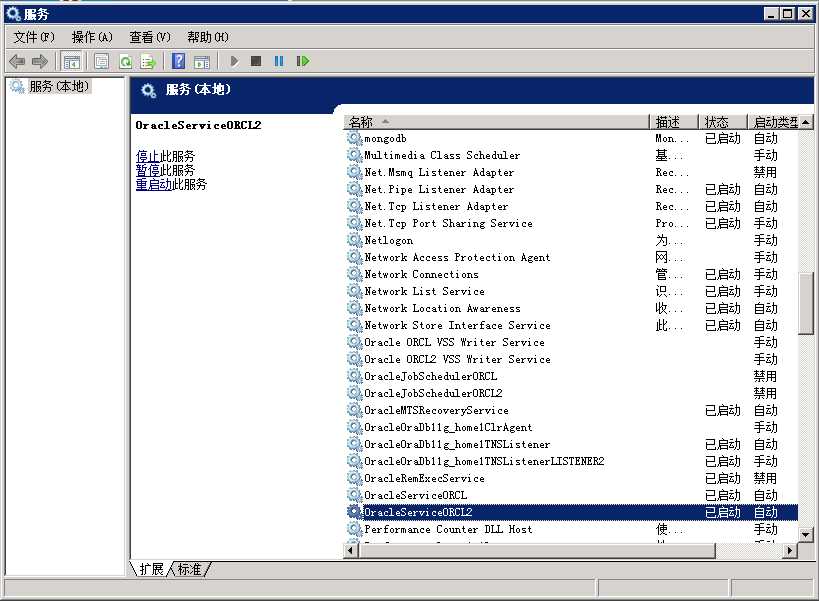
Task: Click the horizontal scrollbar thumb
Action: (x=537, y=550)
